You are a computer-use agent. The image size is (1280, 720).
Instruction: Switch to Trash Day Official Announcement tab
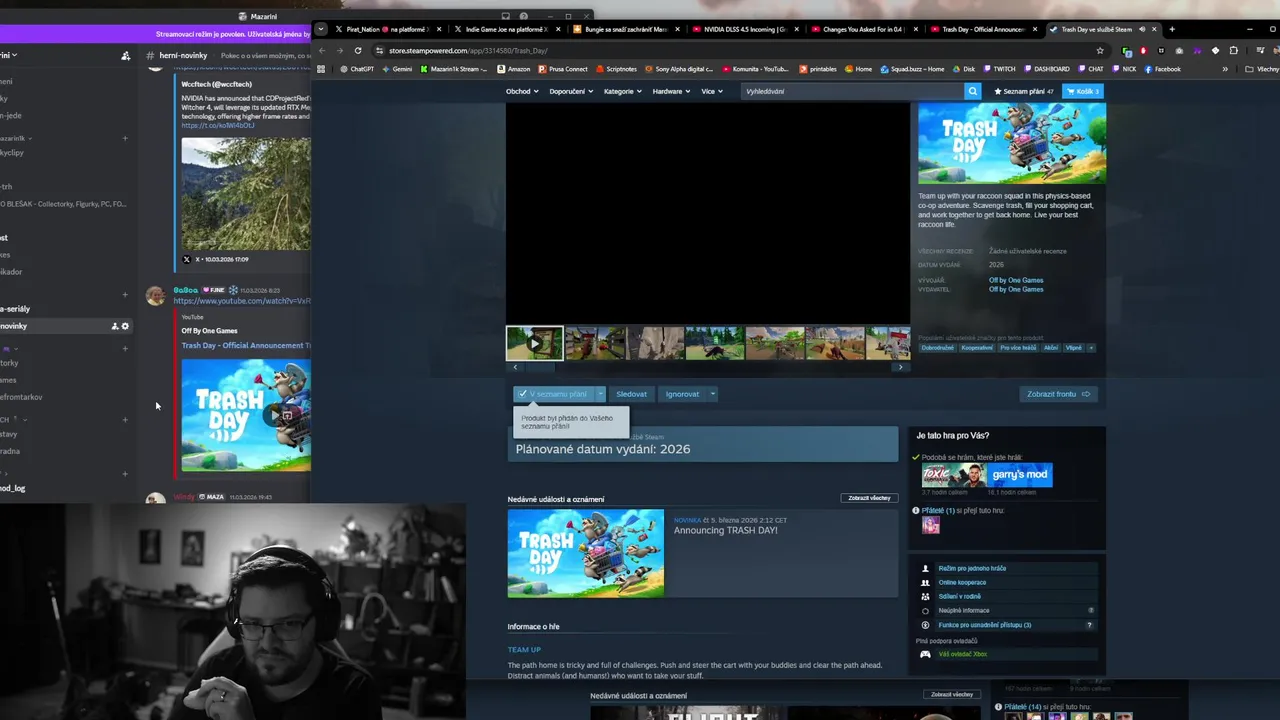coord(983,29)
